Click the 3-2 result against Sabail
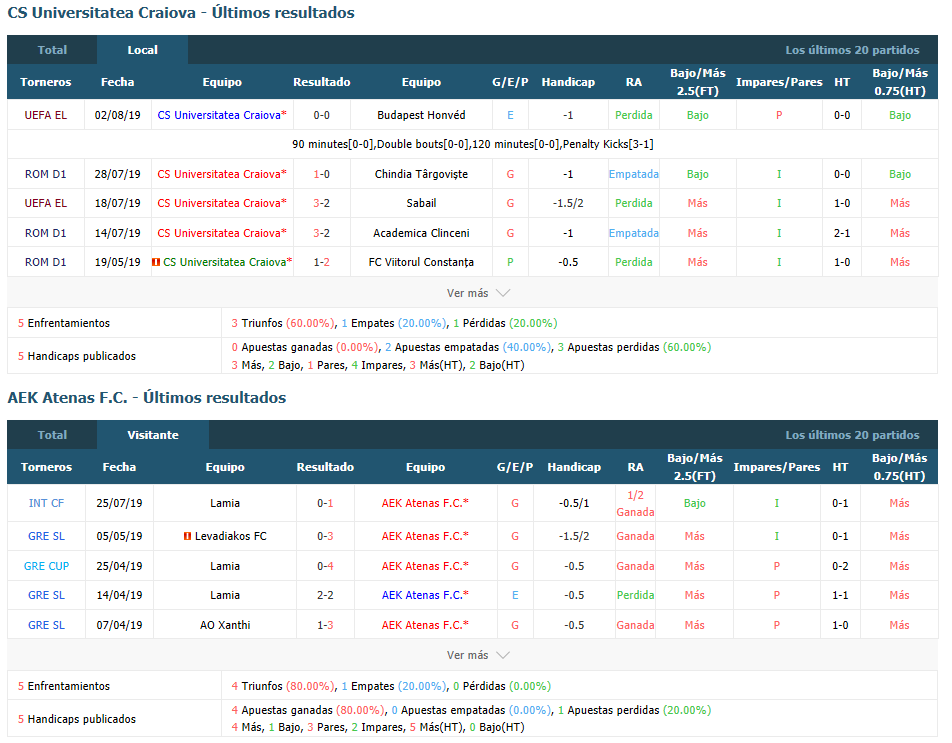The image size is (952, 743). click(322, 203)
